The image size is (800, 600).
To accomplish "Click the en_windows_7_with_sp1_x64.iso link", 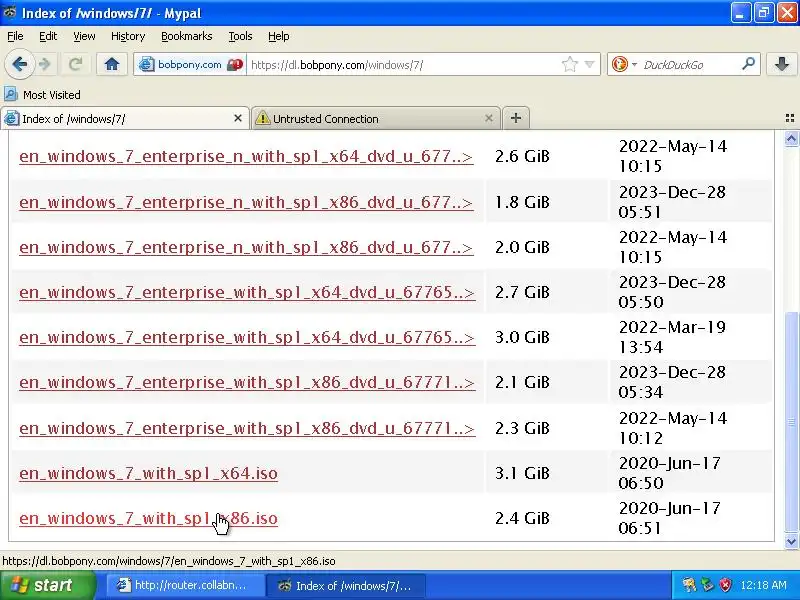I will tap(148, 473).
